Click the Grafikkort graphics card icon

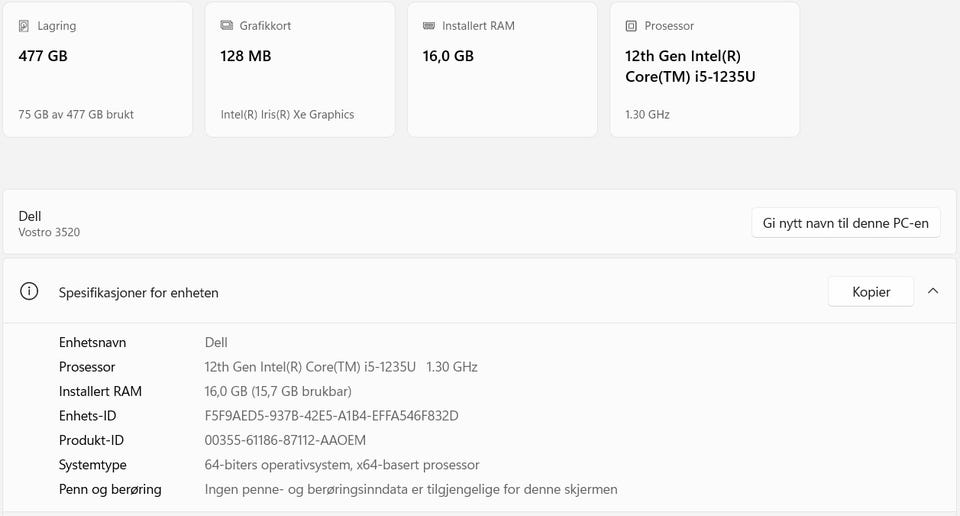pos(227,25)
